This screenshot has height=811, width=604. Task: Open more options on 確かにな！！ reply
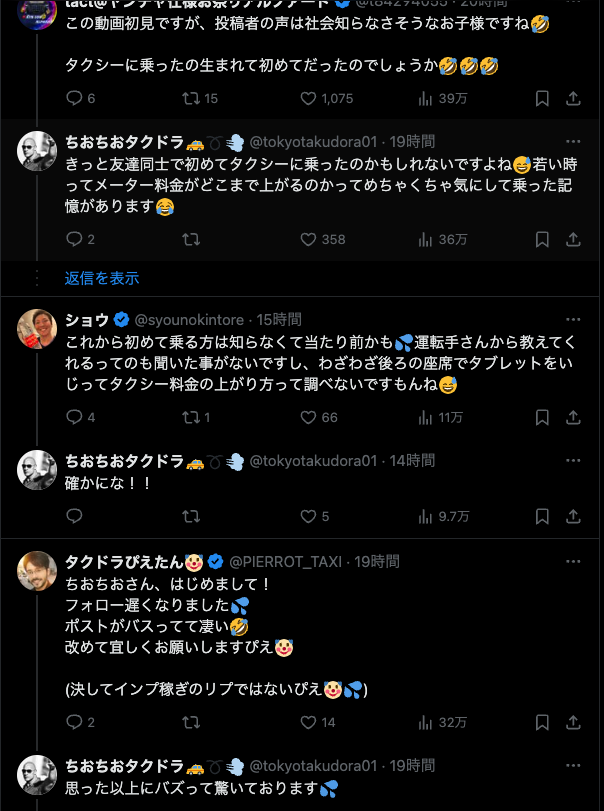[573, 460]
